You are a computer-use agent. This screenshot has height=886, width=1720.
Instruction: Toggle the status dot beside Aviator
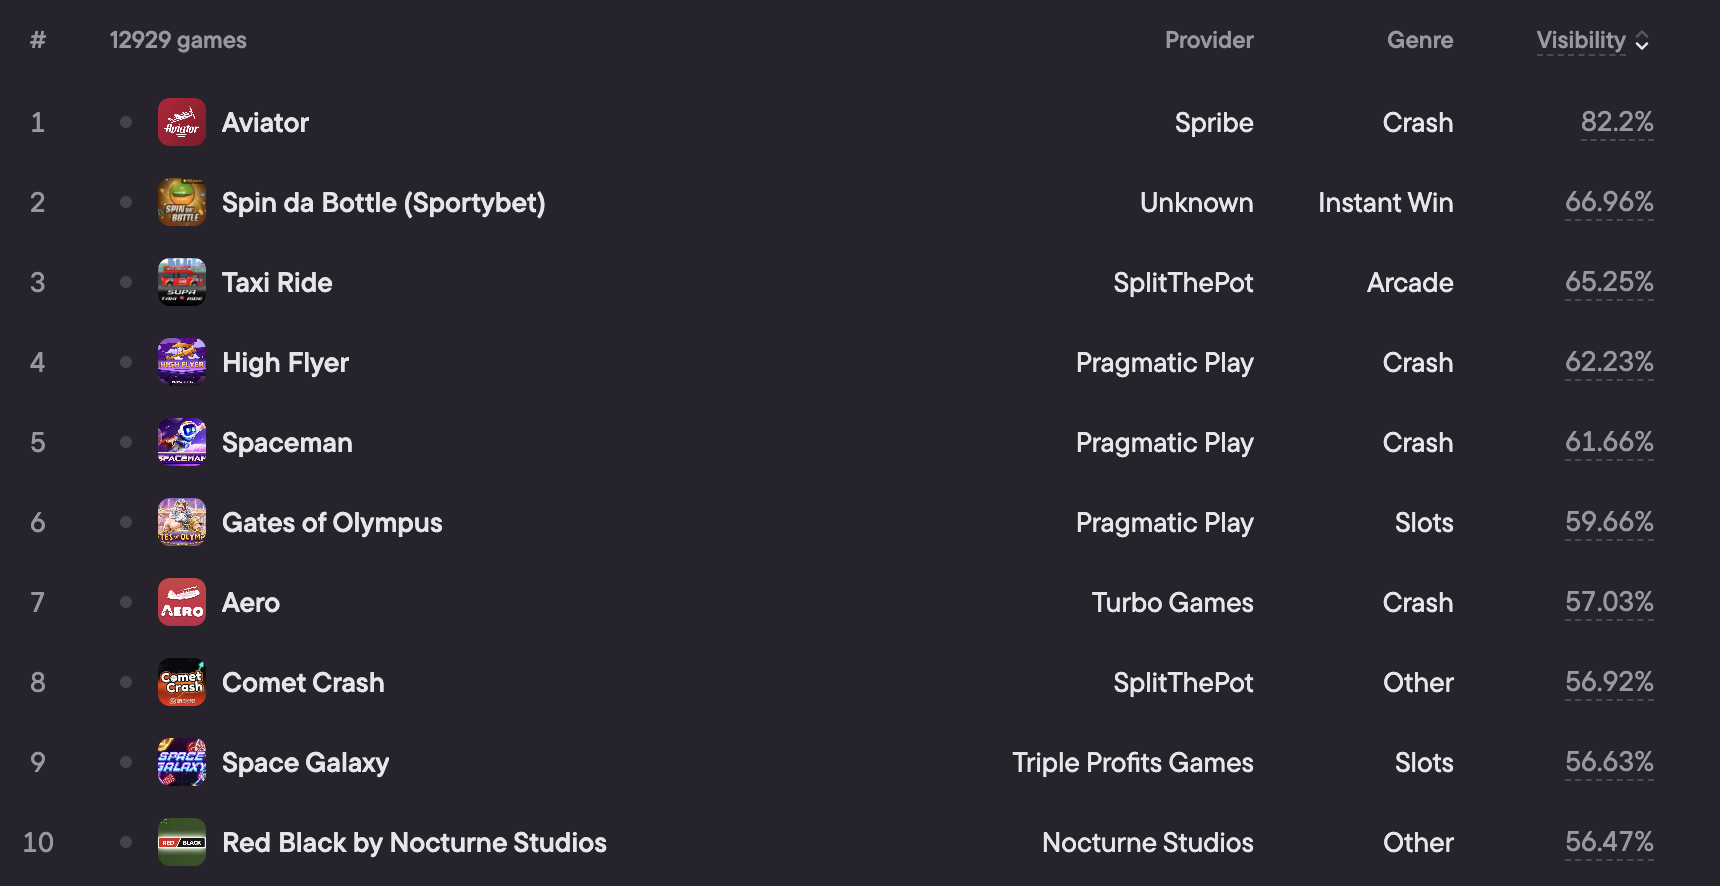[126, 122]
